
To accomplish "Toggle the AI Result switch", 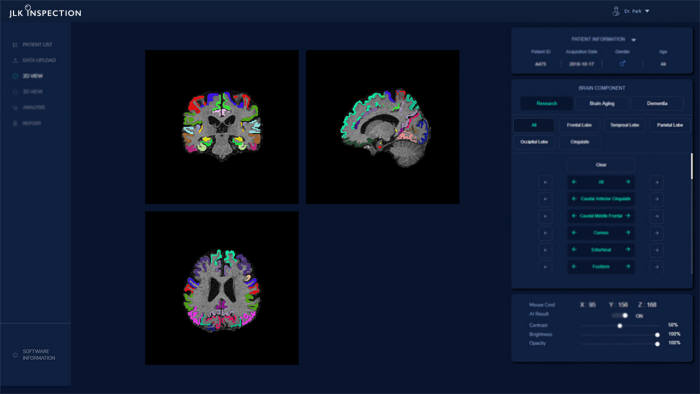I will pyautogui.click(x=620, y=315).
